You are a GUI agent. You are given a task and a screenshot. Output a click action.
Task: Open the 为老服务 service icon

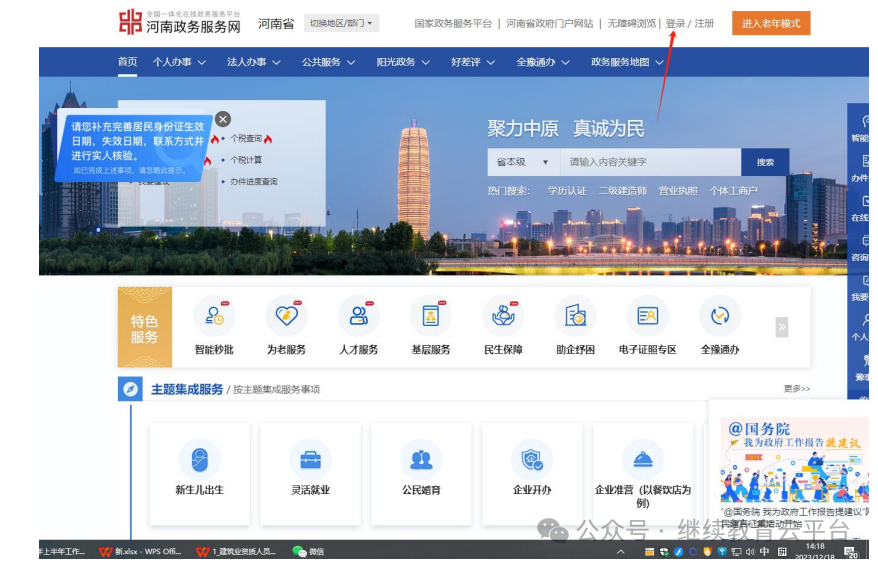(x=286, y=316)
